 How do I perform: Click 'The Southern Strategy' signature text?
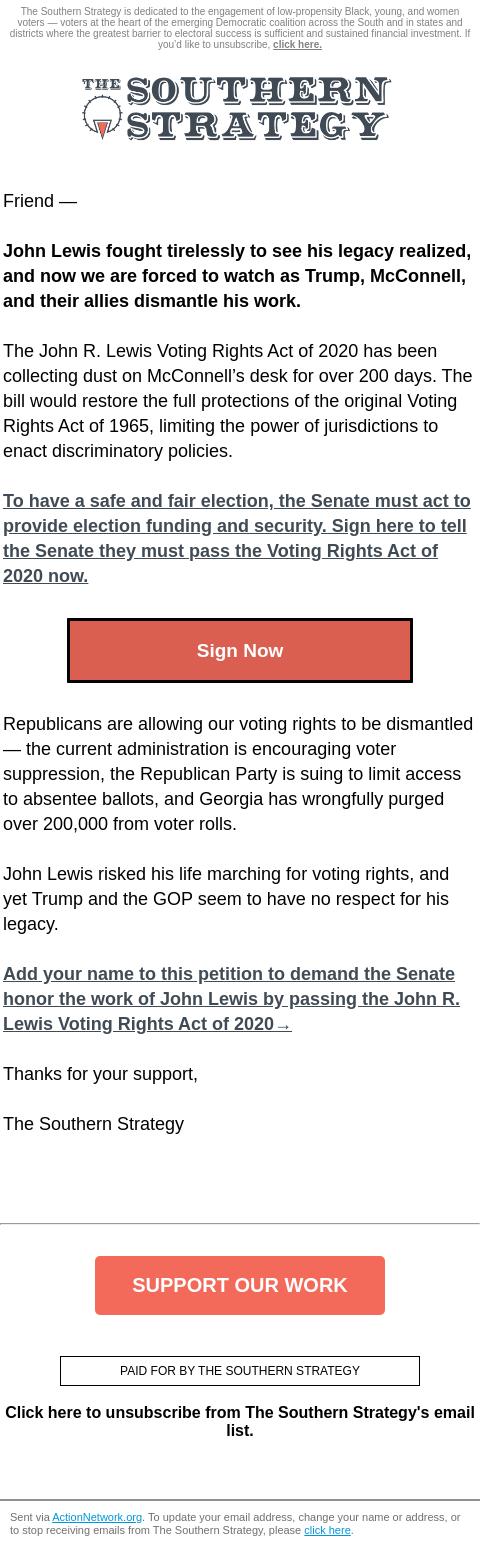(x=93, y=1124)
